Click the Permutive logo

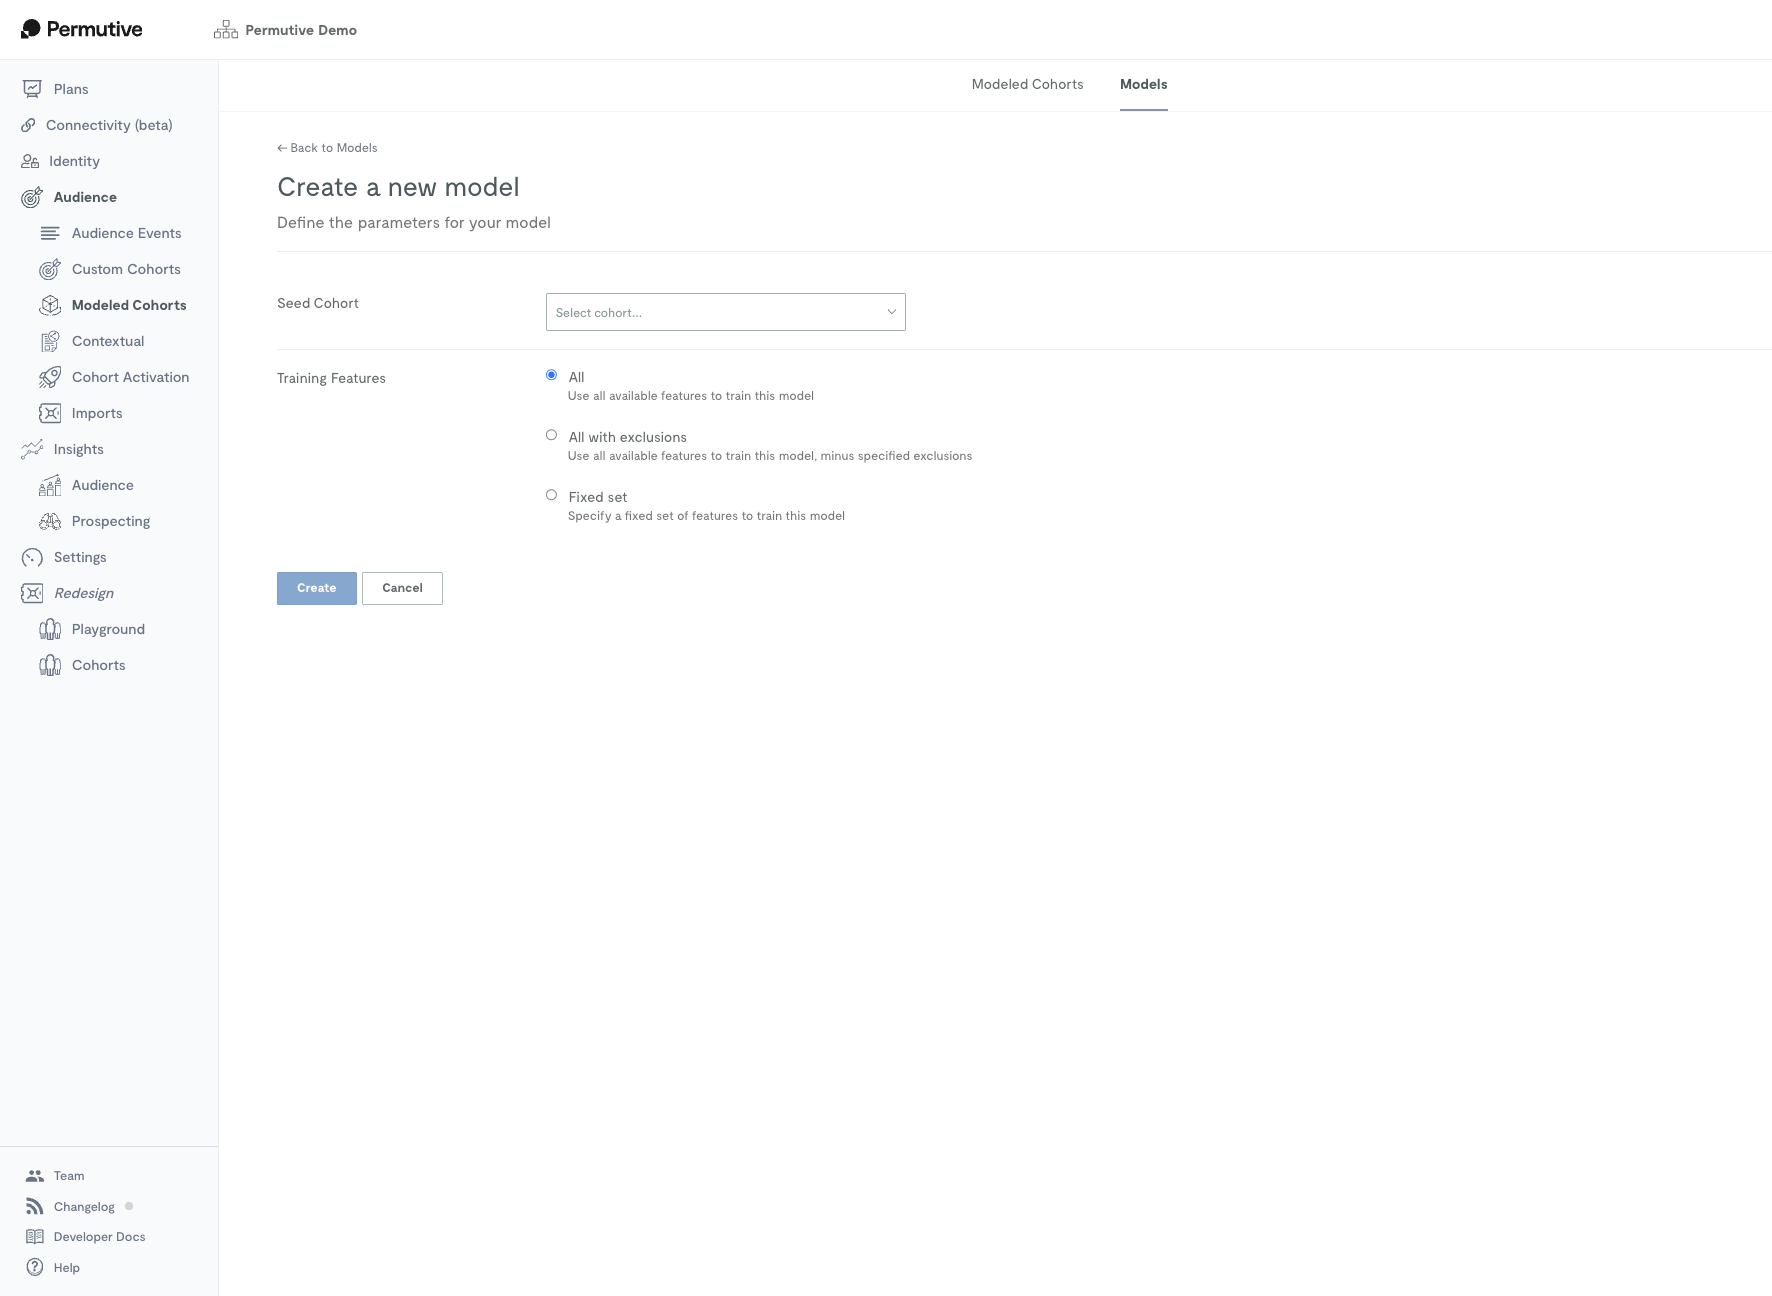(x=80, y=29)
